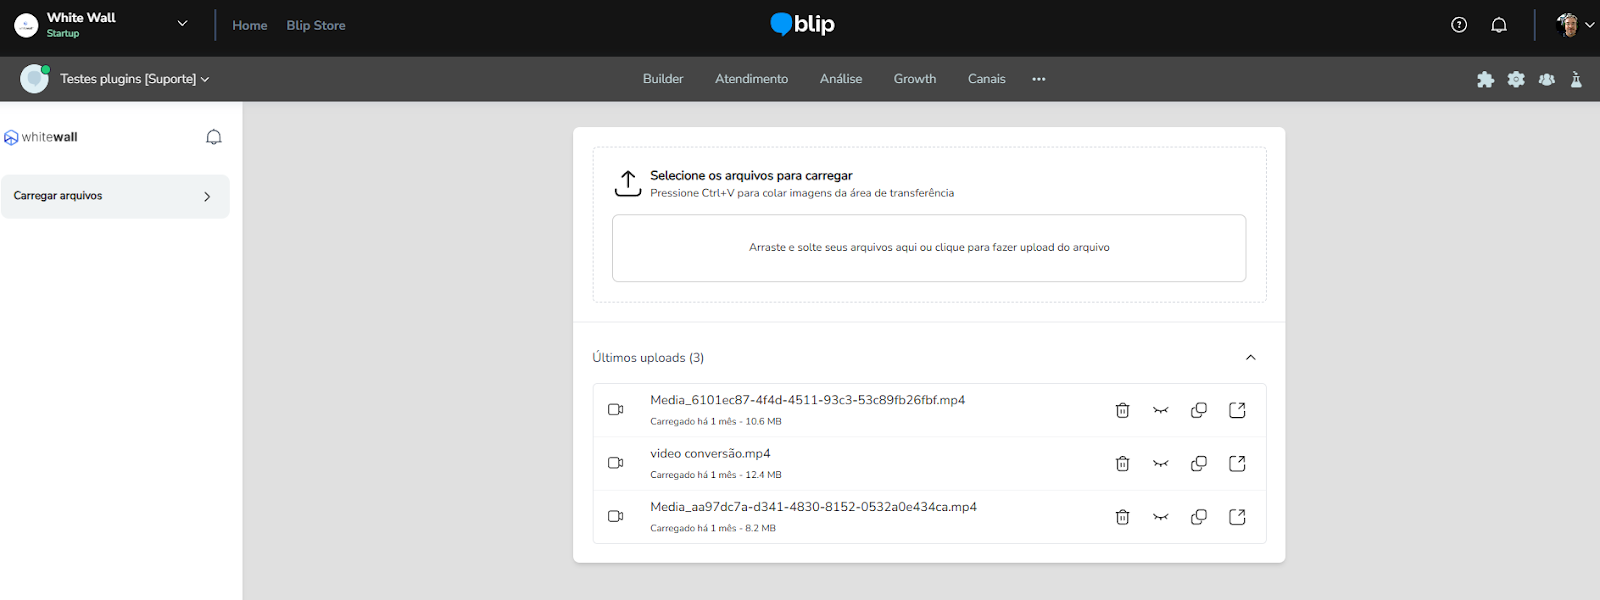Delete the video conversão.mp4 upload

pyautogui.click(x=1122, y=464)
